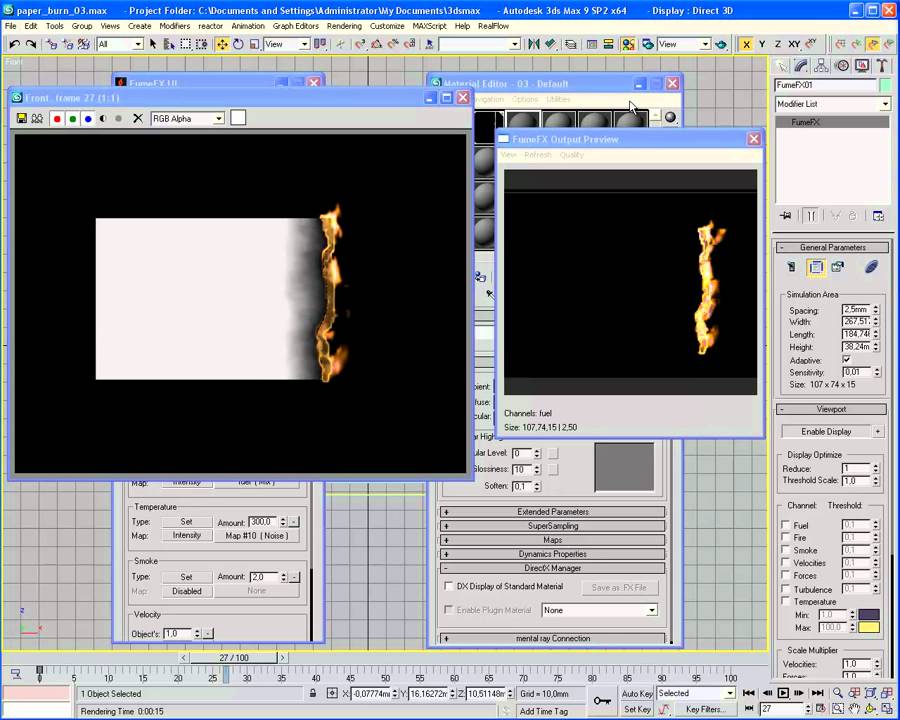Open the Modifiers menu
This screenshot has width=900, height=720.
tap(174, 26)
